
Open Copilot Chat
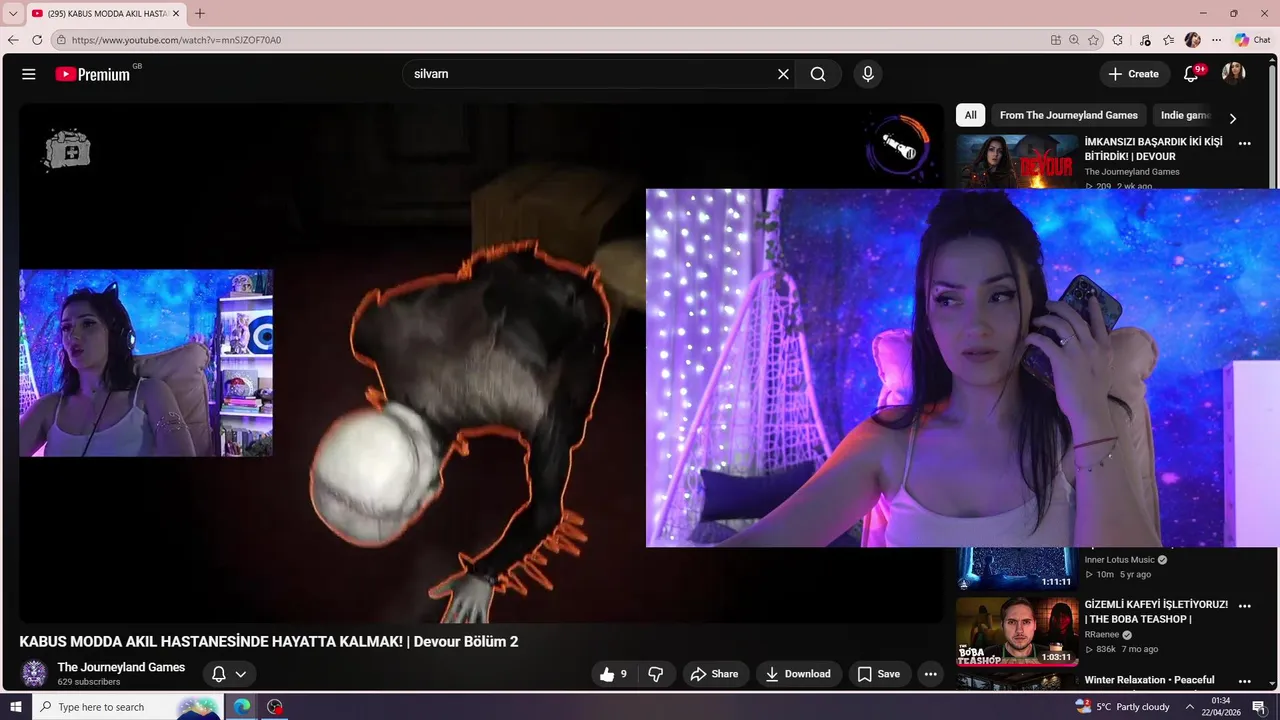tap(1253, 40)
